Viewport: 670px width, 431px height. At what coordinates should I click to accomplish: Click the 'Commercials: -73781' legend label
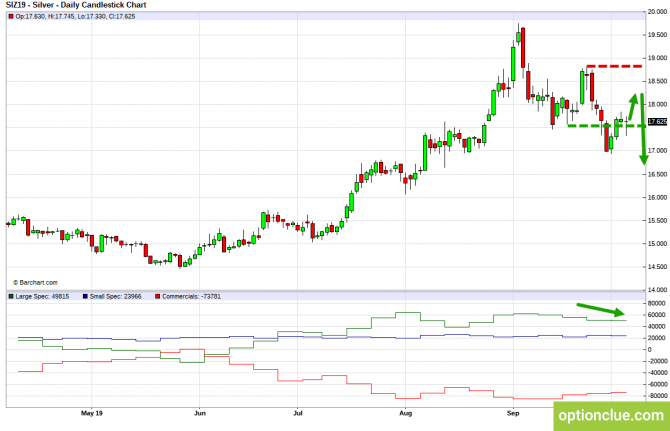(x=191, y=296)
